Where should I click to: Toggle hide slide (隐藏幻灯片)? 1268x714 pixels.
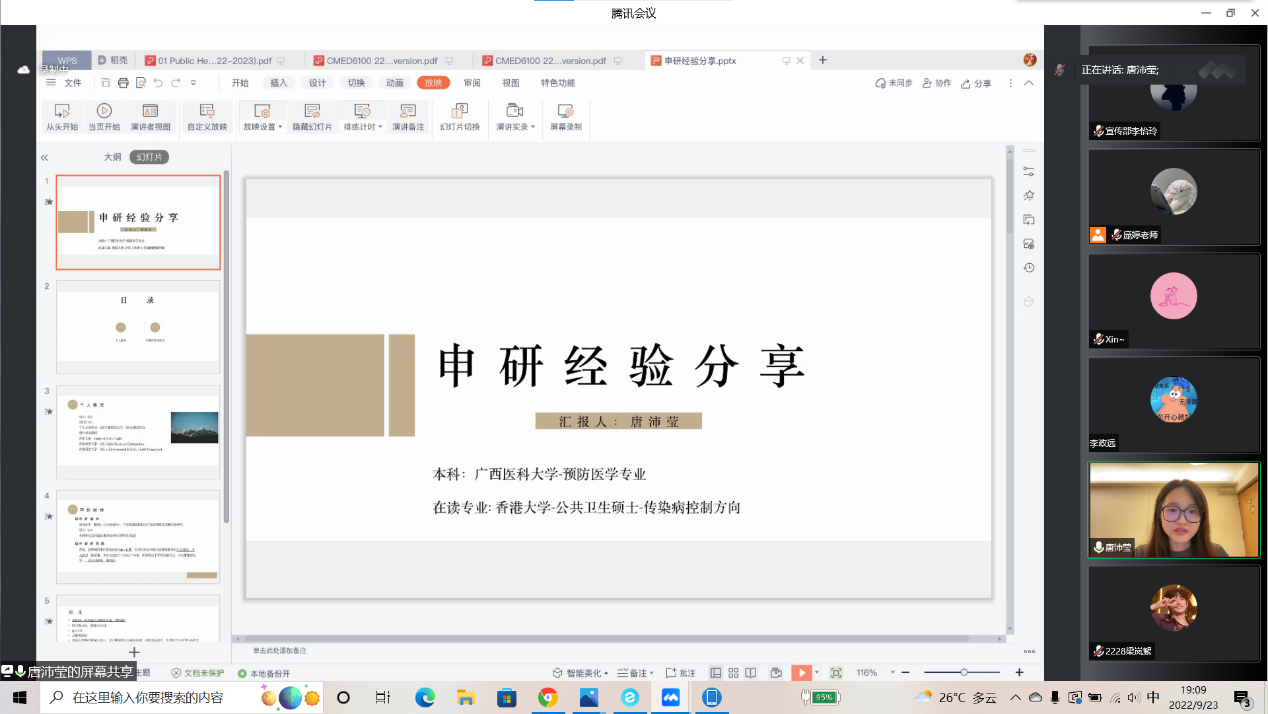pos(312,117)
